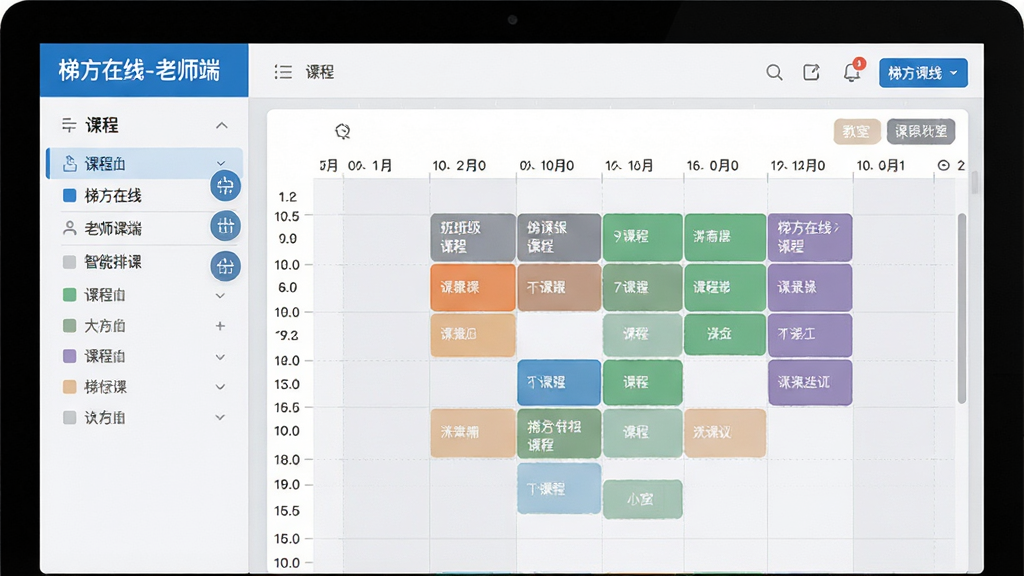Click the small circle icon ending date header
The width and height of the screenshot is (1024, 576).
point(943,165)
